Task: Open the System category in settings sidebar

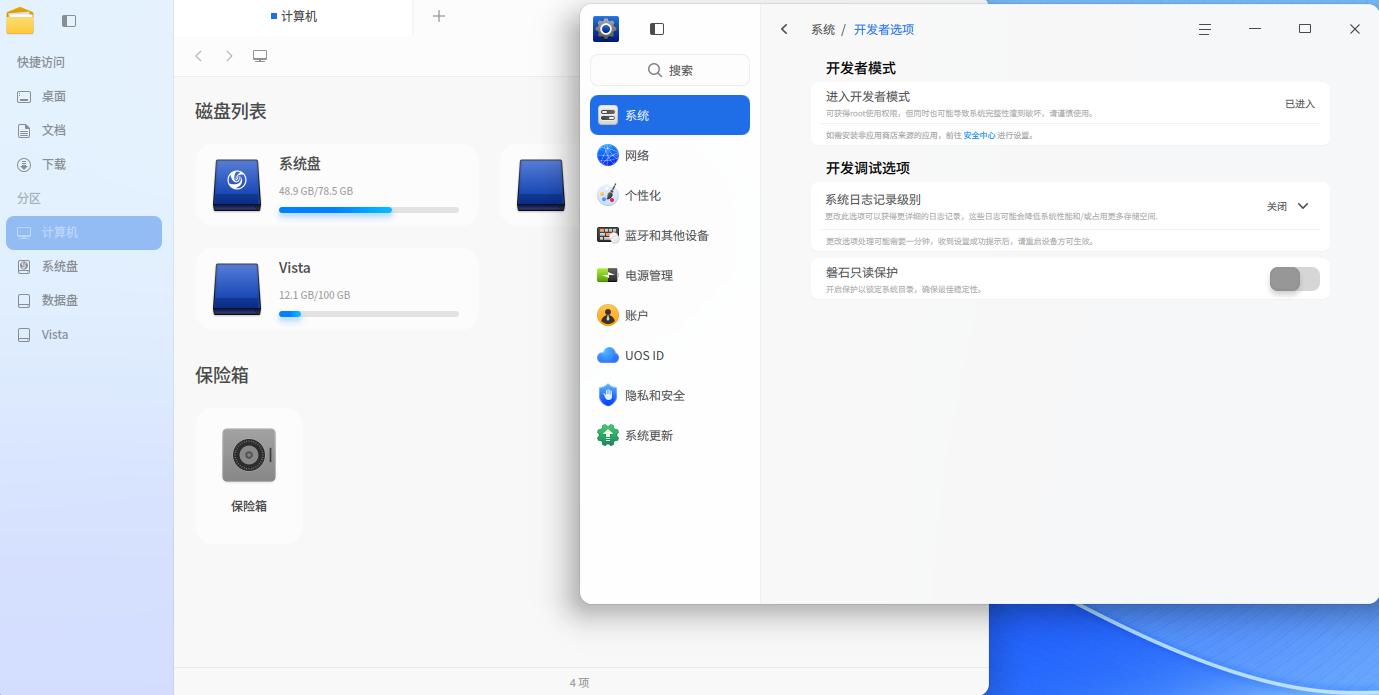Action: click(669, 115)
